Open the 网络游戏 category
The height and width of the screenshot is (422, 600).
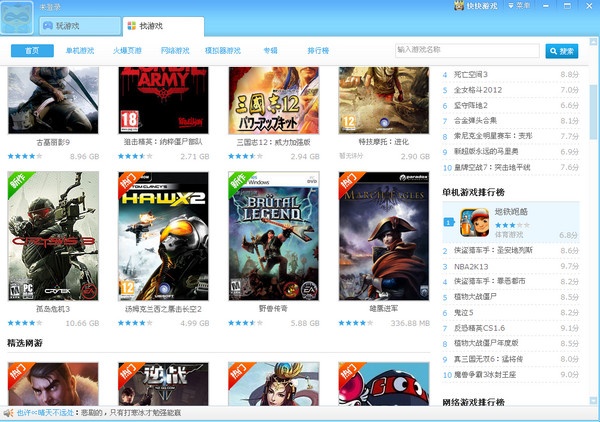tap(175, 51)
